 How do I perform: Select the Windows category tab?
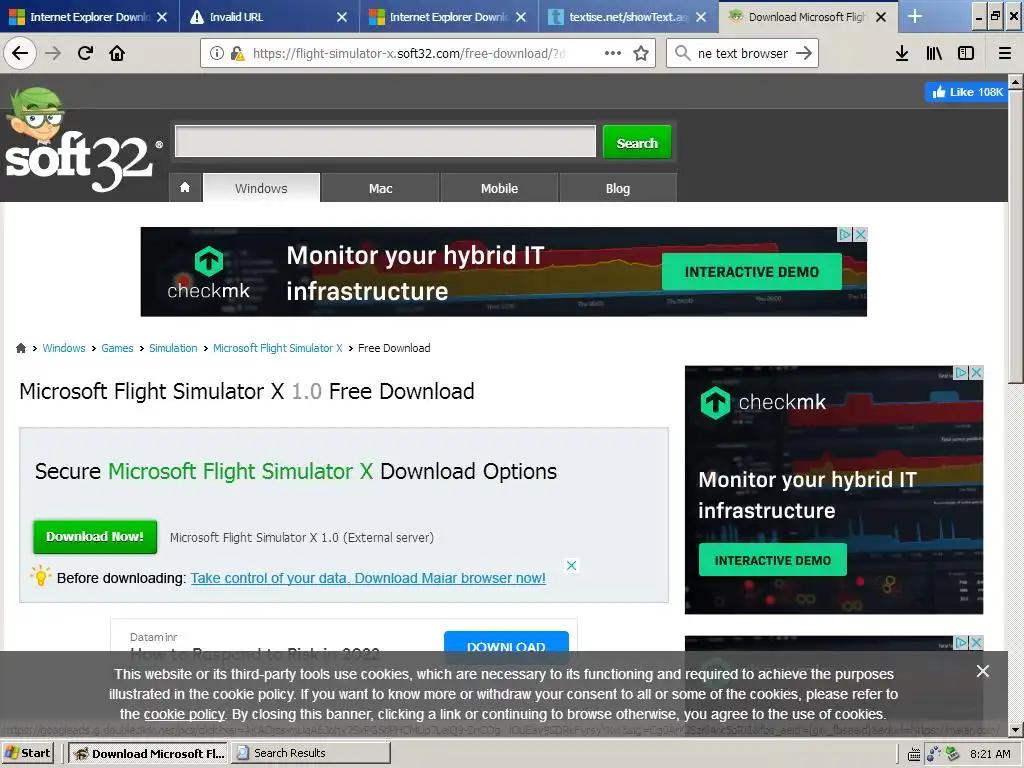click(x=261, y=188)
